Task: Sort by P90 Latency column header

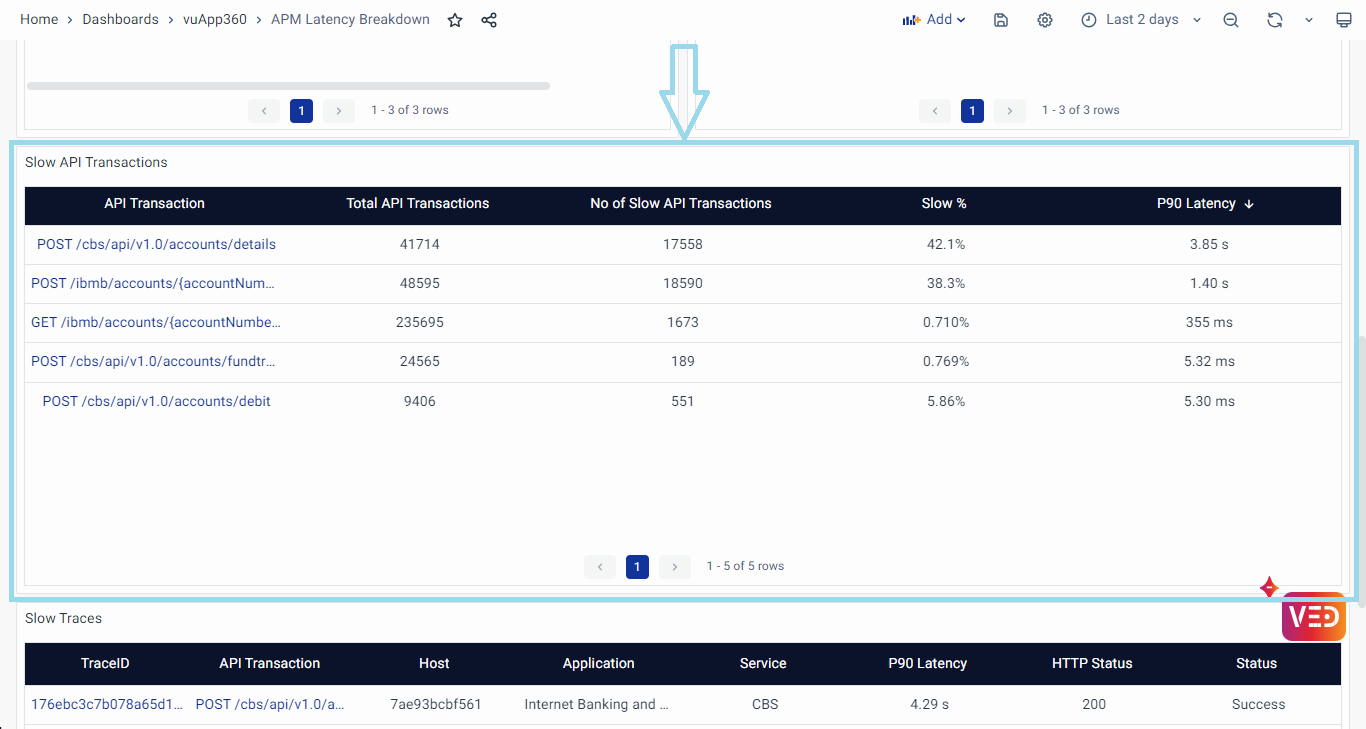Action: click(1196, 203)
